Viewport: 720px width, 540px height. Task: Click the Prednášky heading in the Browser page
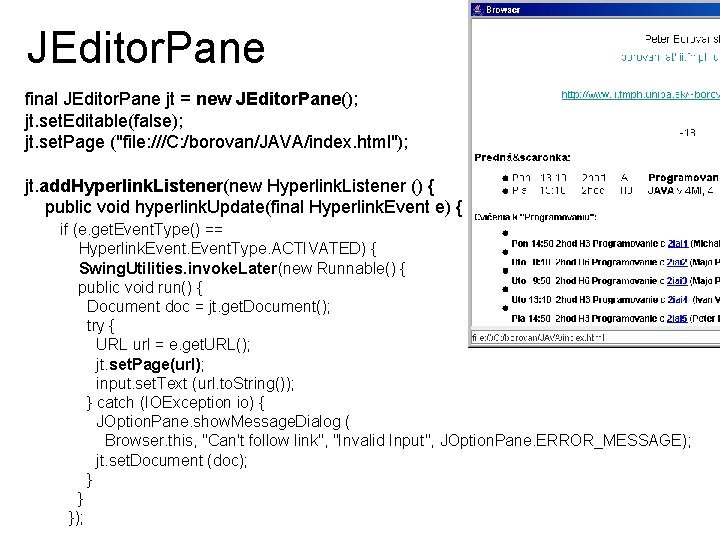click(522, 158)
